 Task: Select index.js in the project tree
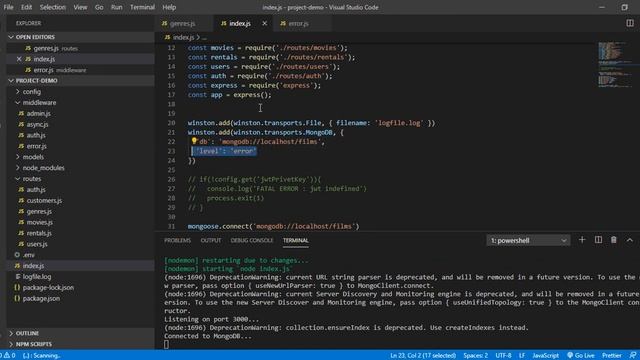pyautogui.click(x=80, y=266)
